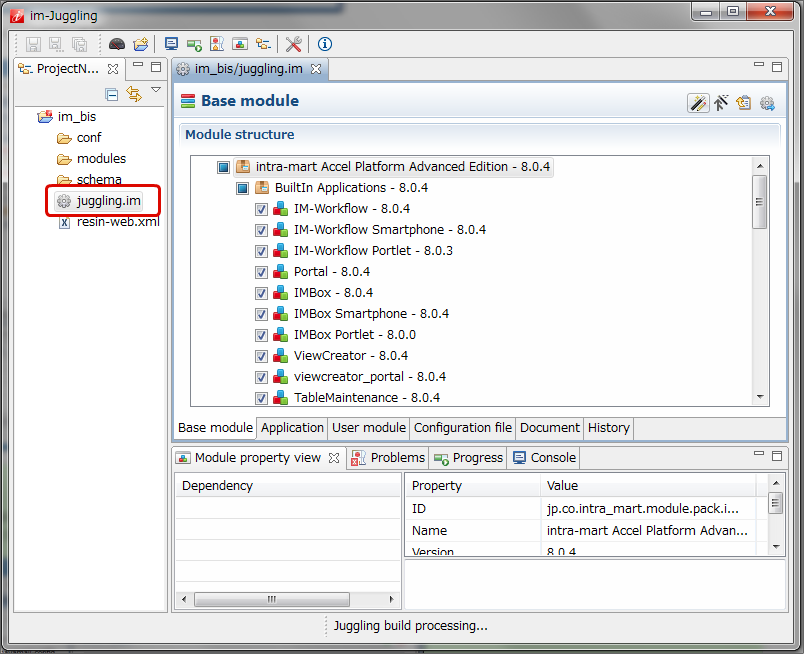The height and width of the screenshot is (654, 804).
Task: Show the Progress view via toolbar icon
Action: point(194,45)
